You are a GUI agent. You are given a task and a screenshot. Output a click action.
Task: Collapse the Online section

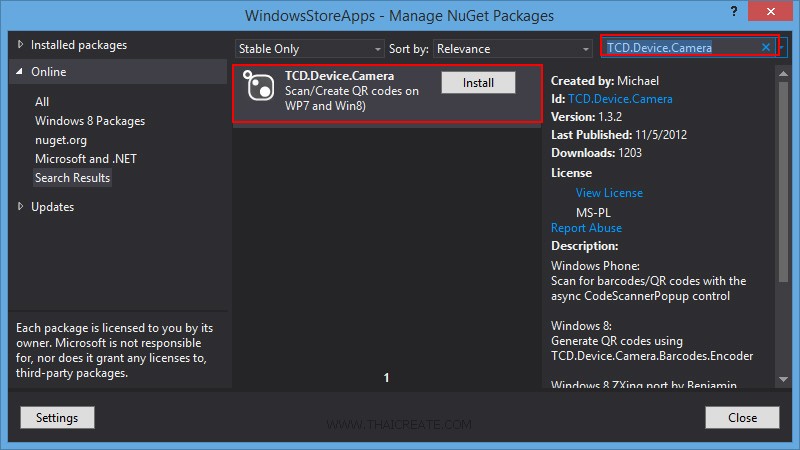19,71
